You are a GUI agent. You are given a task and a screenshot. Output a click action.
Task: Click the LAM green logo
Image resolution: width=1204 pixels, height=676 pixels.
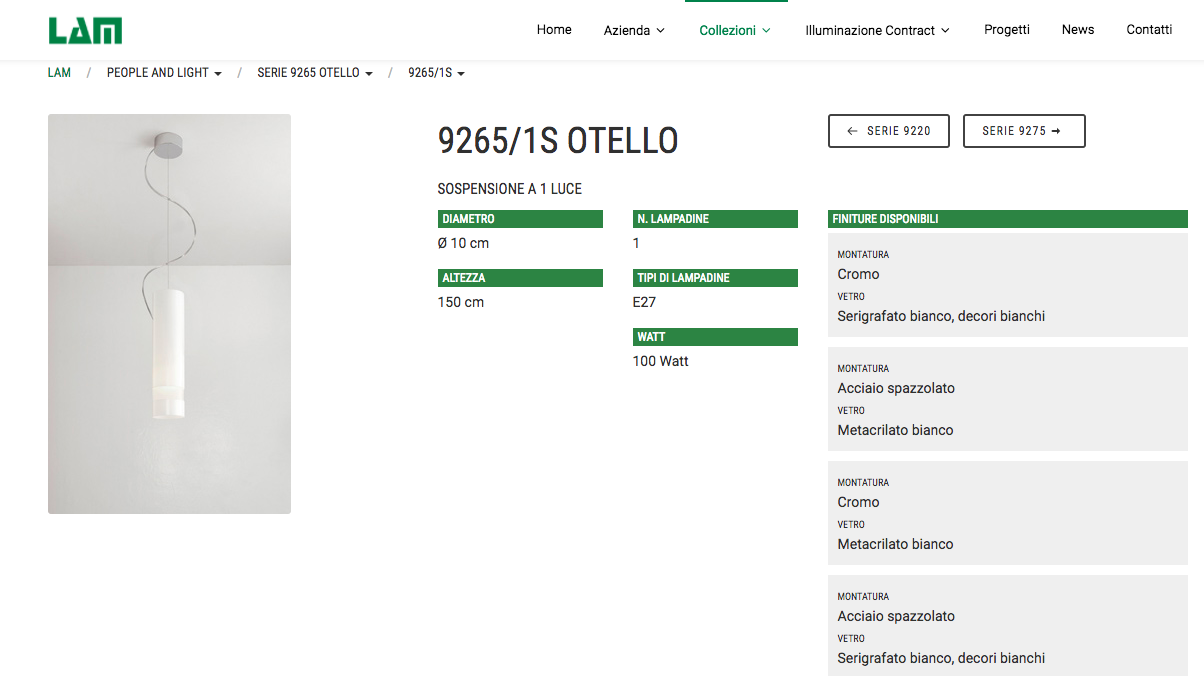click(x=85, y=30)
